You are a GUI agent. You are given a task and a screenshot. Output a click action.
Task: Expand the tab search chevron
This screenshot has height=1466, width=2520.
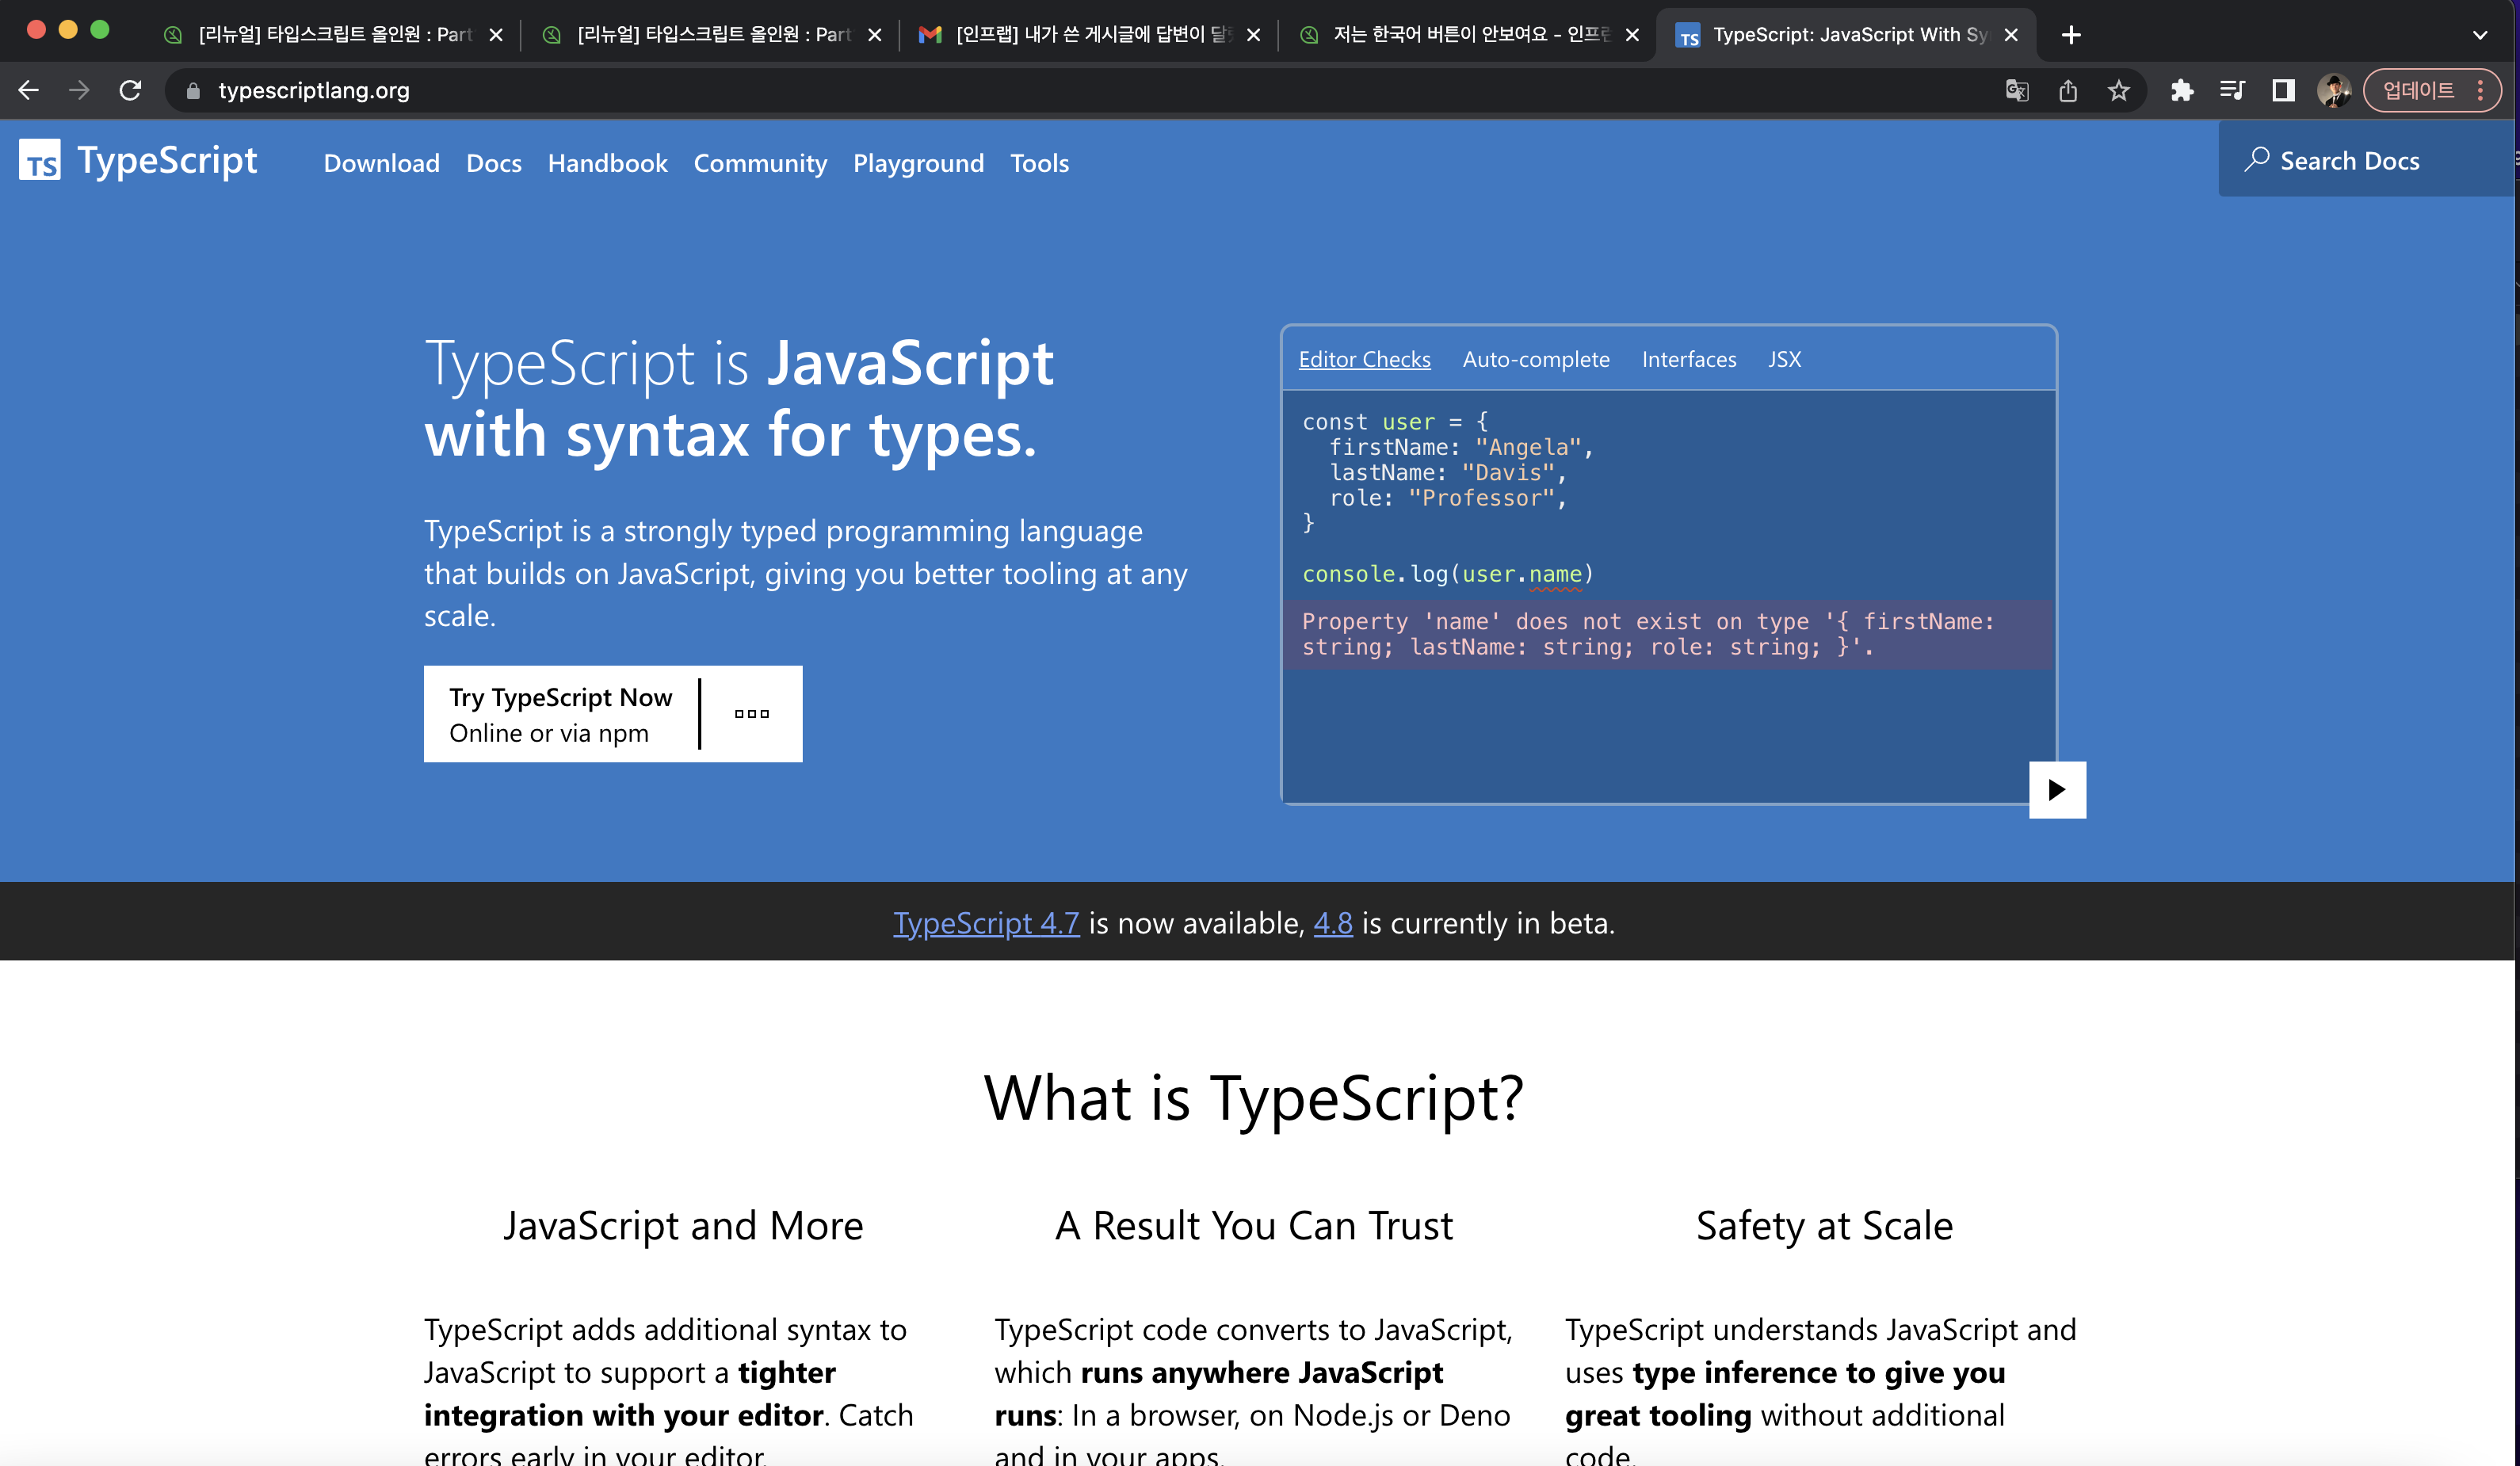point(2480,35)
